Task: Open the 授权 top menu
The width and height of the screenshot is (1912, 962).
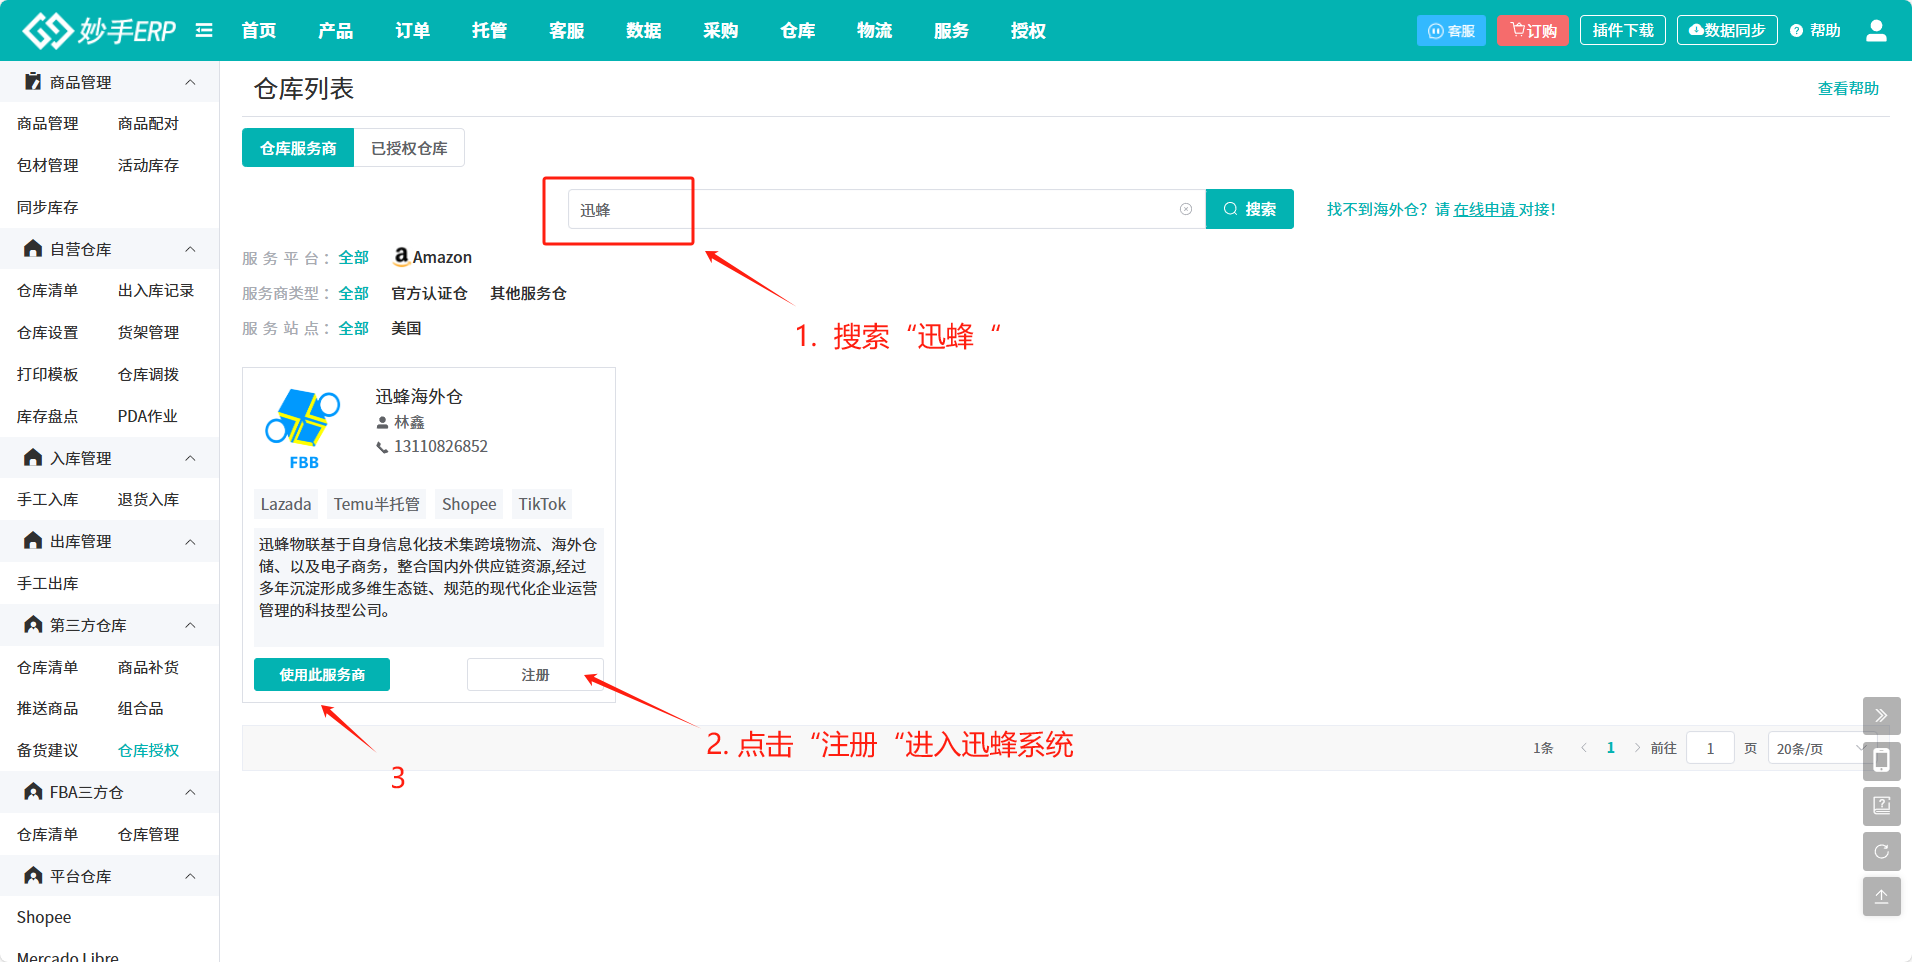Action: [1029, 31]
